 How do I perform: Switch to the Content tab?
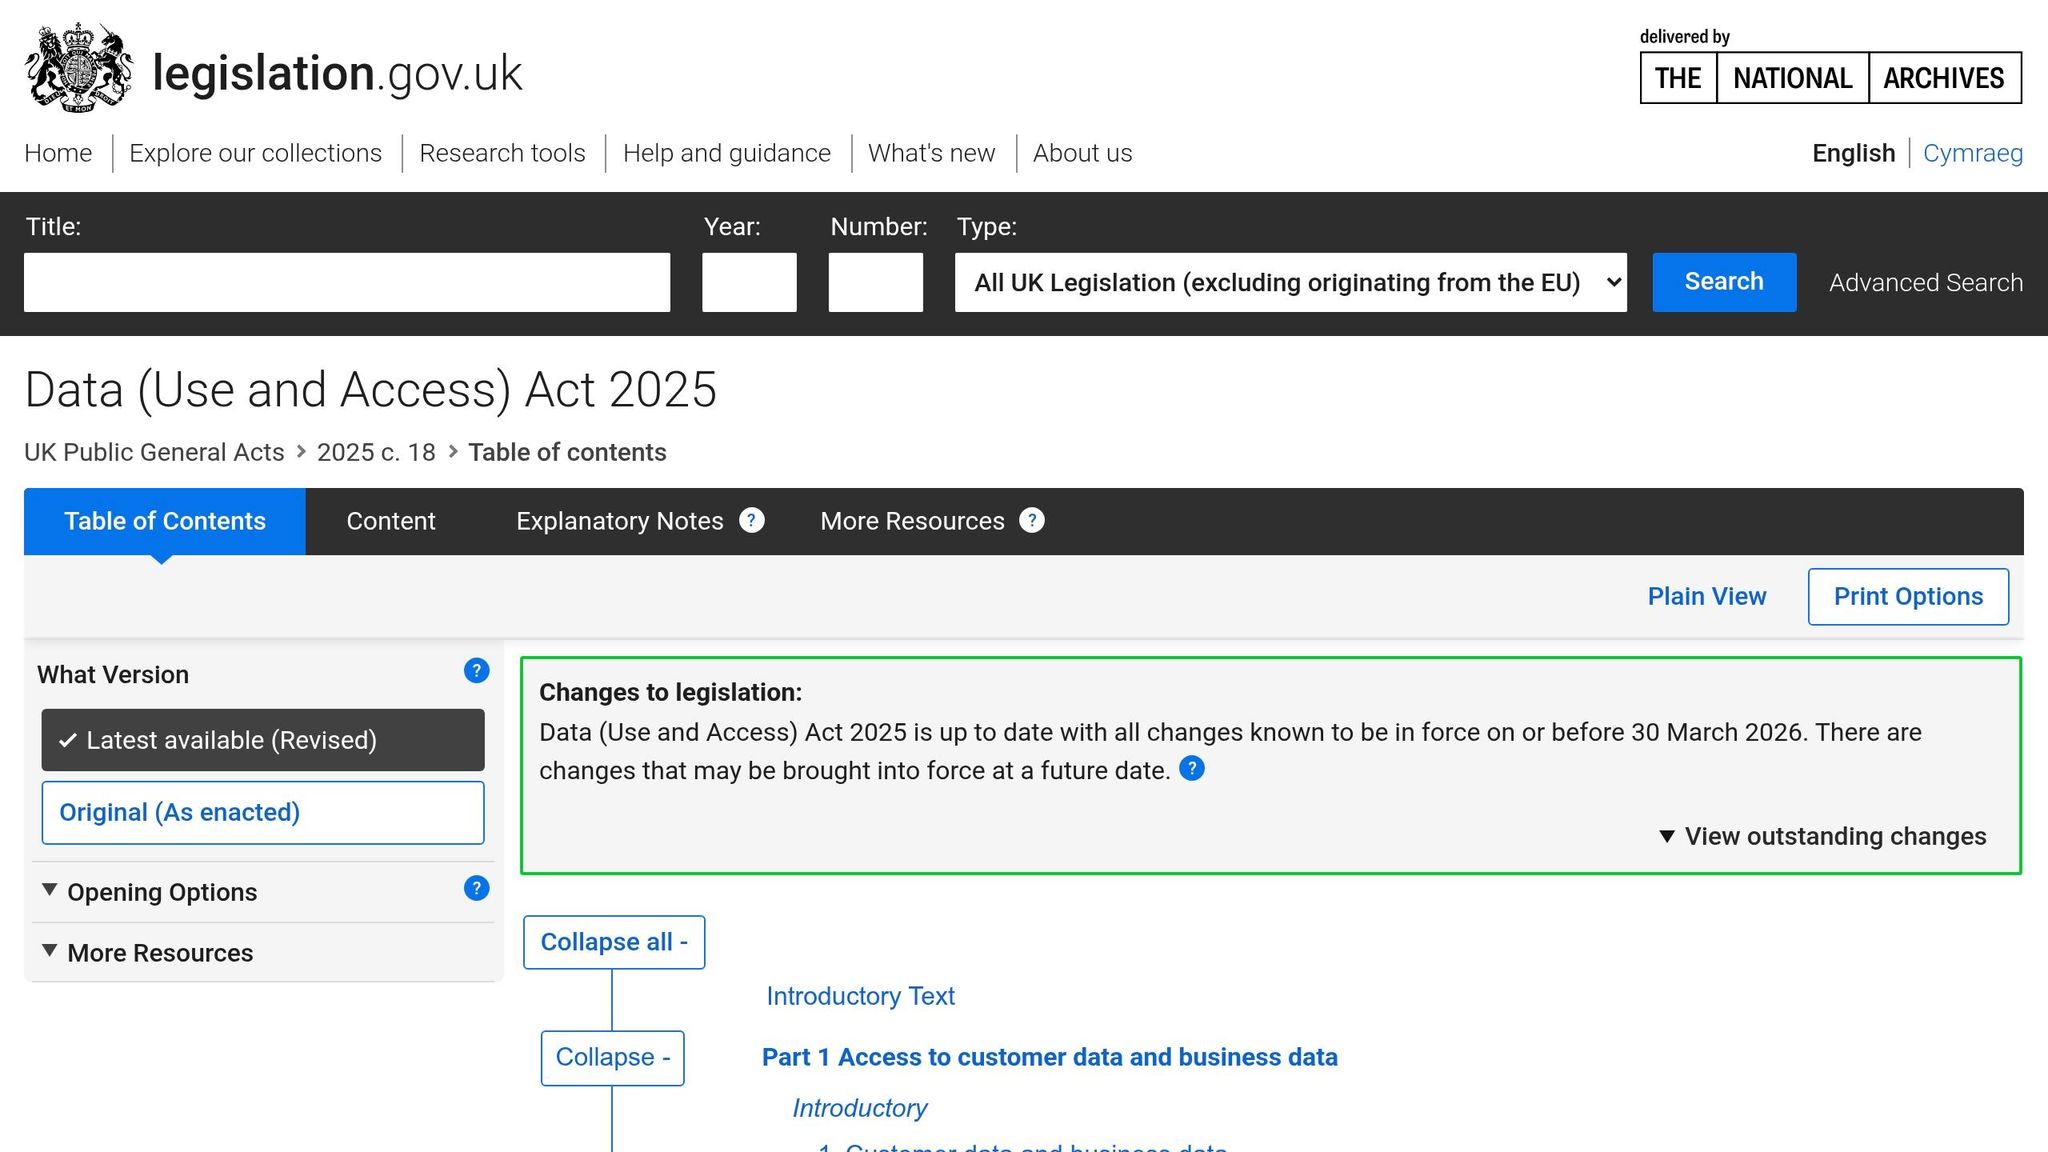(x=390, y=520)
